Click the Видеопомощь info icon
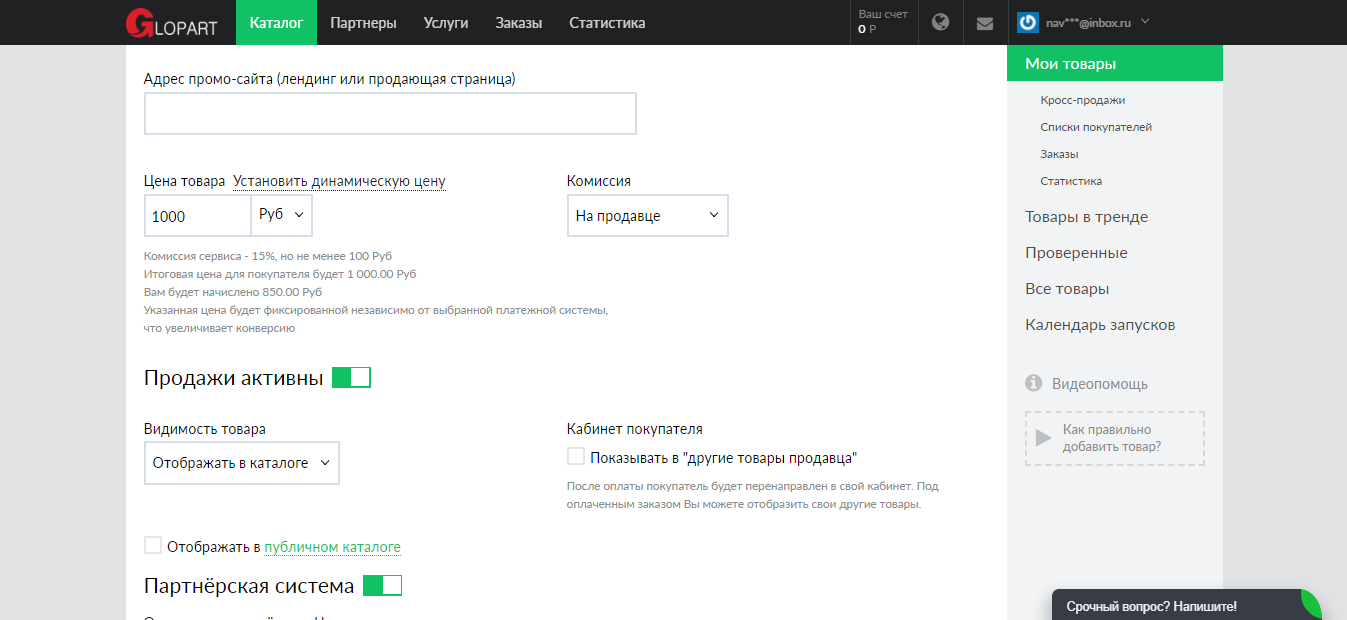The height and width of the screenshot is (620, 1347). point(1034,383)
